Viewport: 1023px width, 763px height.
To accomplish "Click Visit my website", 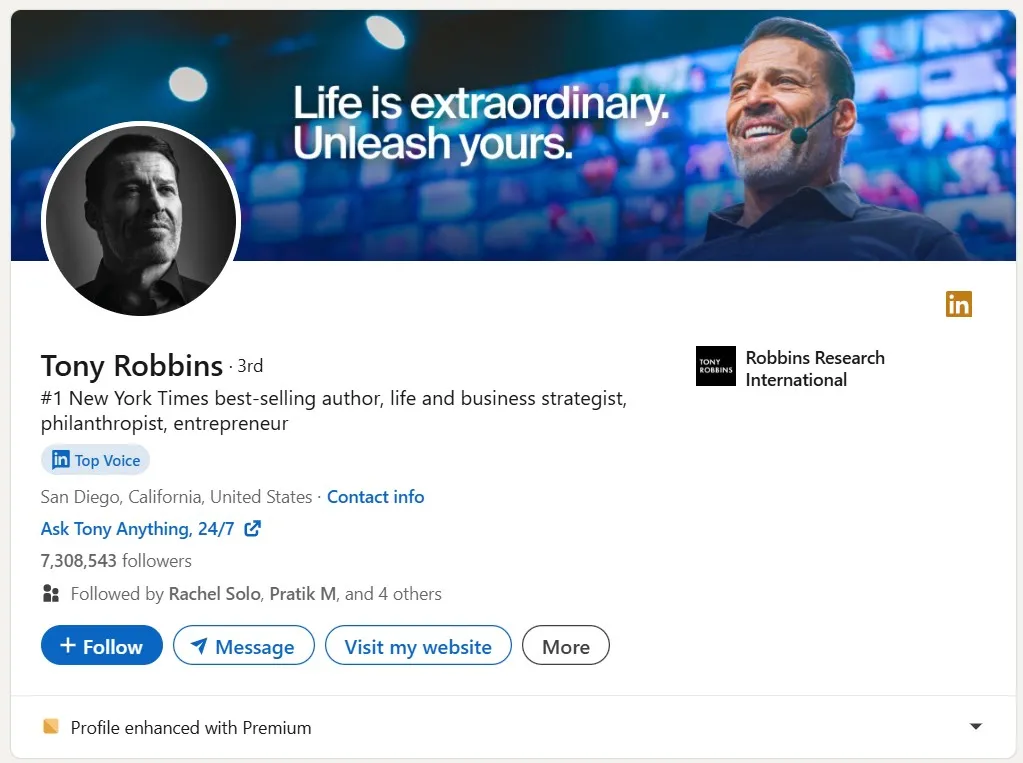I will coord(418,645).
